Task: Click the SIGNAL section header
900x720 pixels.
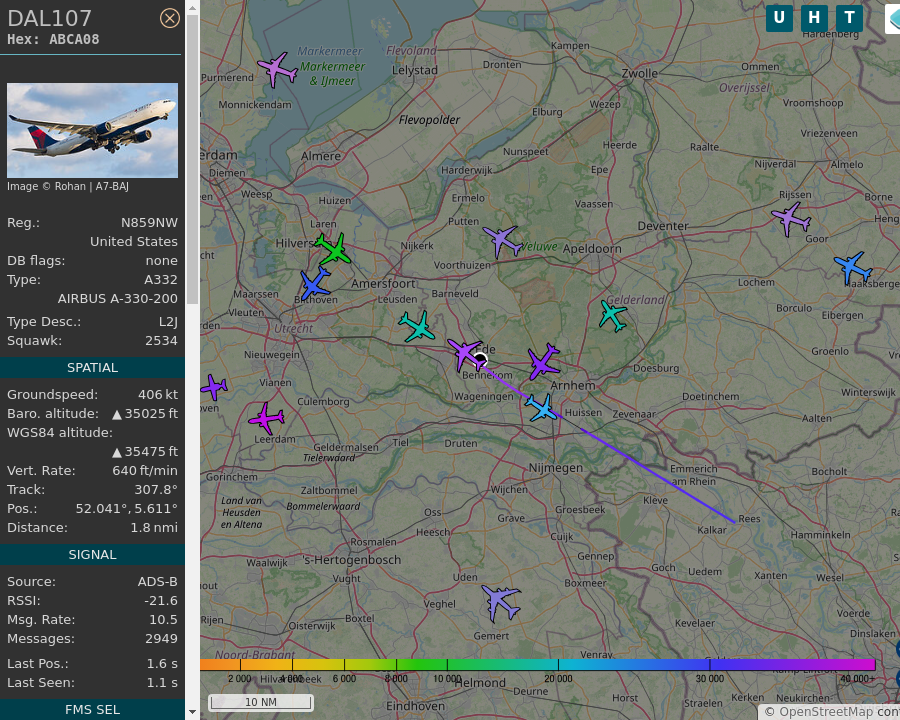Action: tap(92, 555)
